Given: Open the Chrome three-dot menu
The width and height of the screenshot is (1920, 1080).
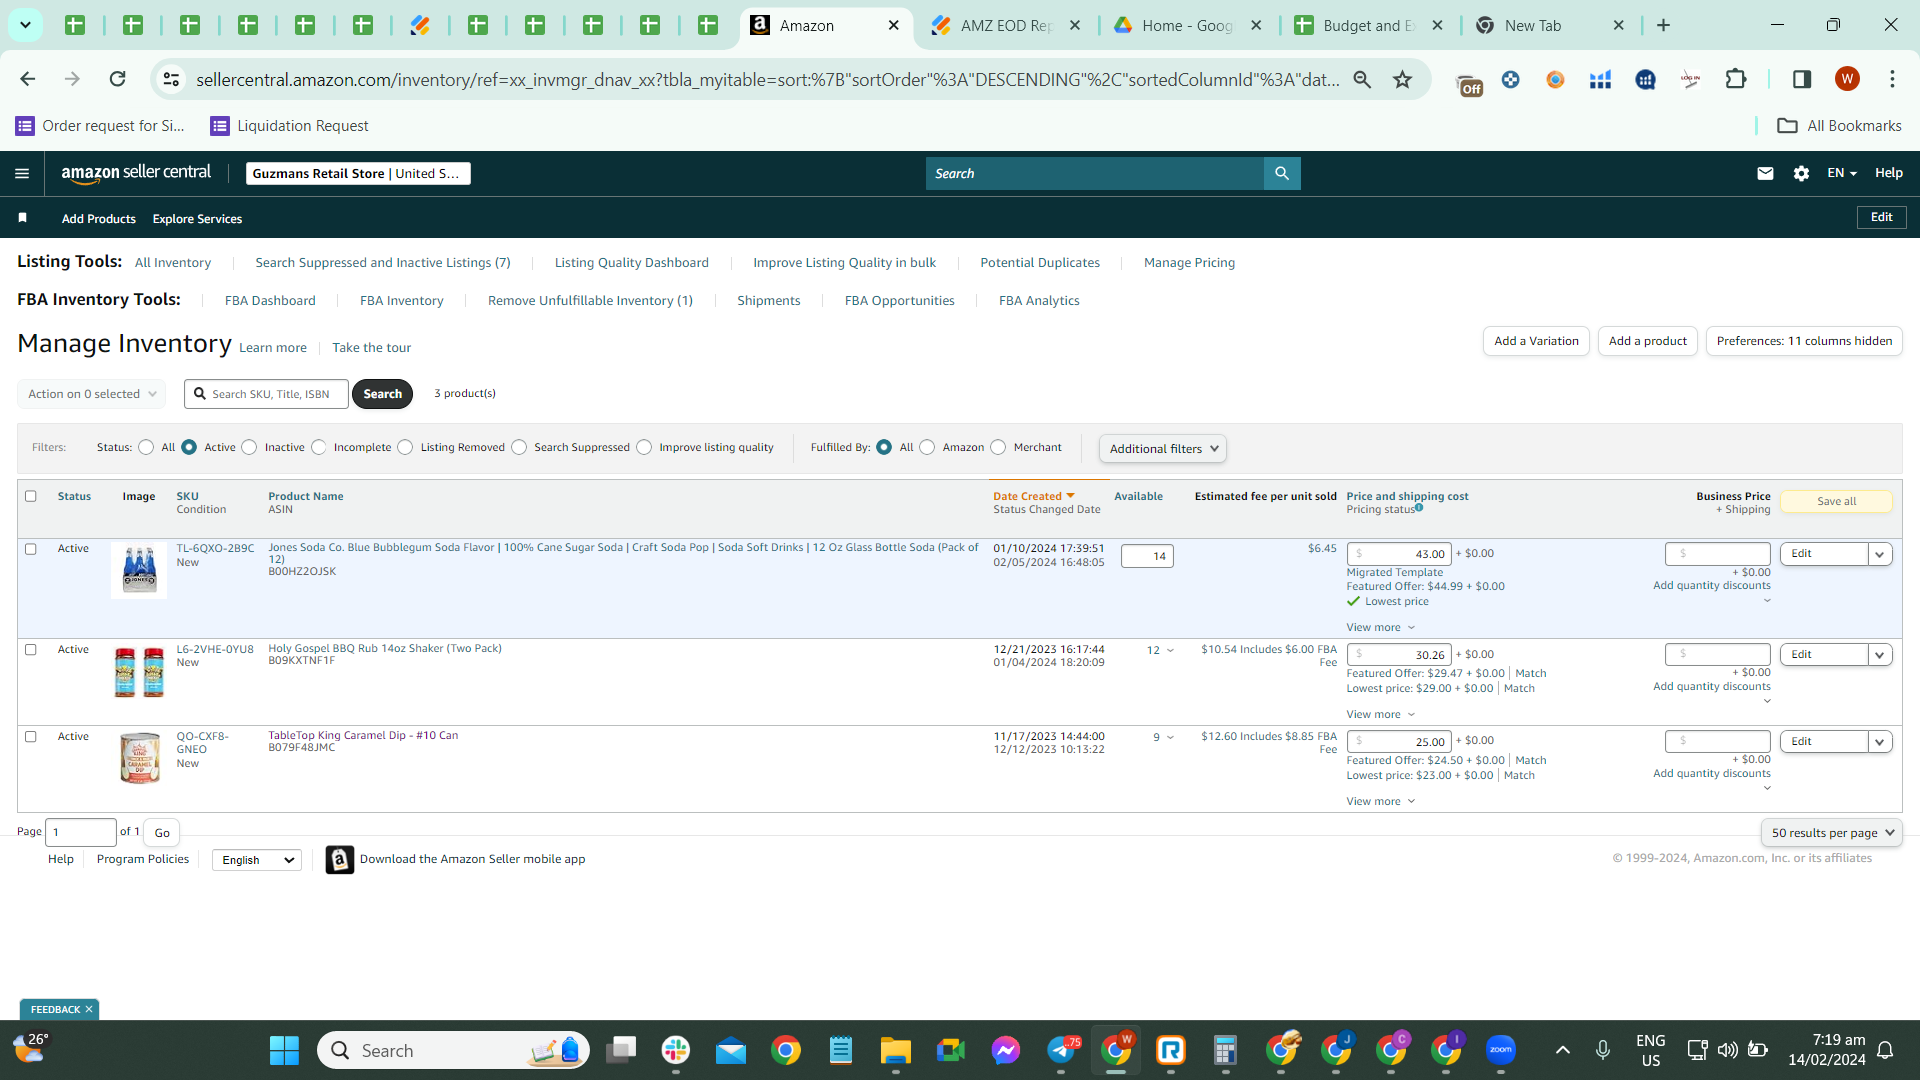Looking at the screenshot, I should 1892,79.
